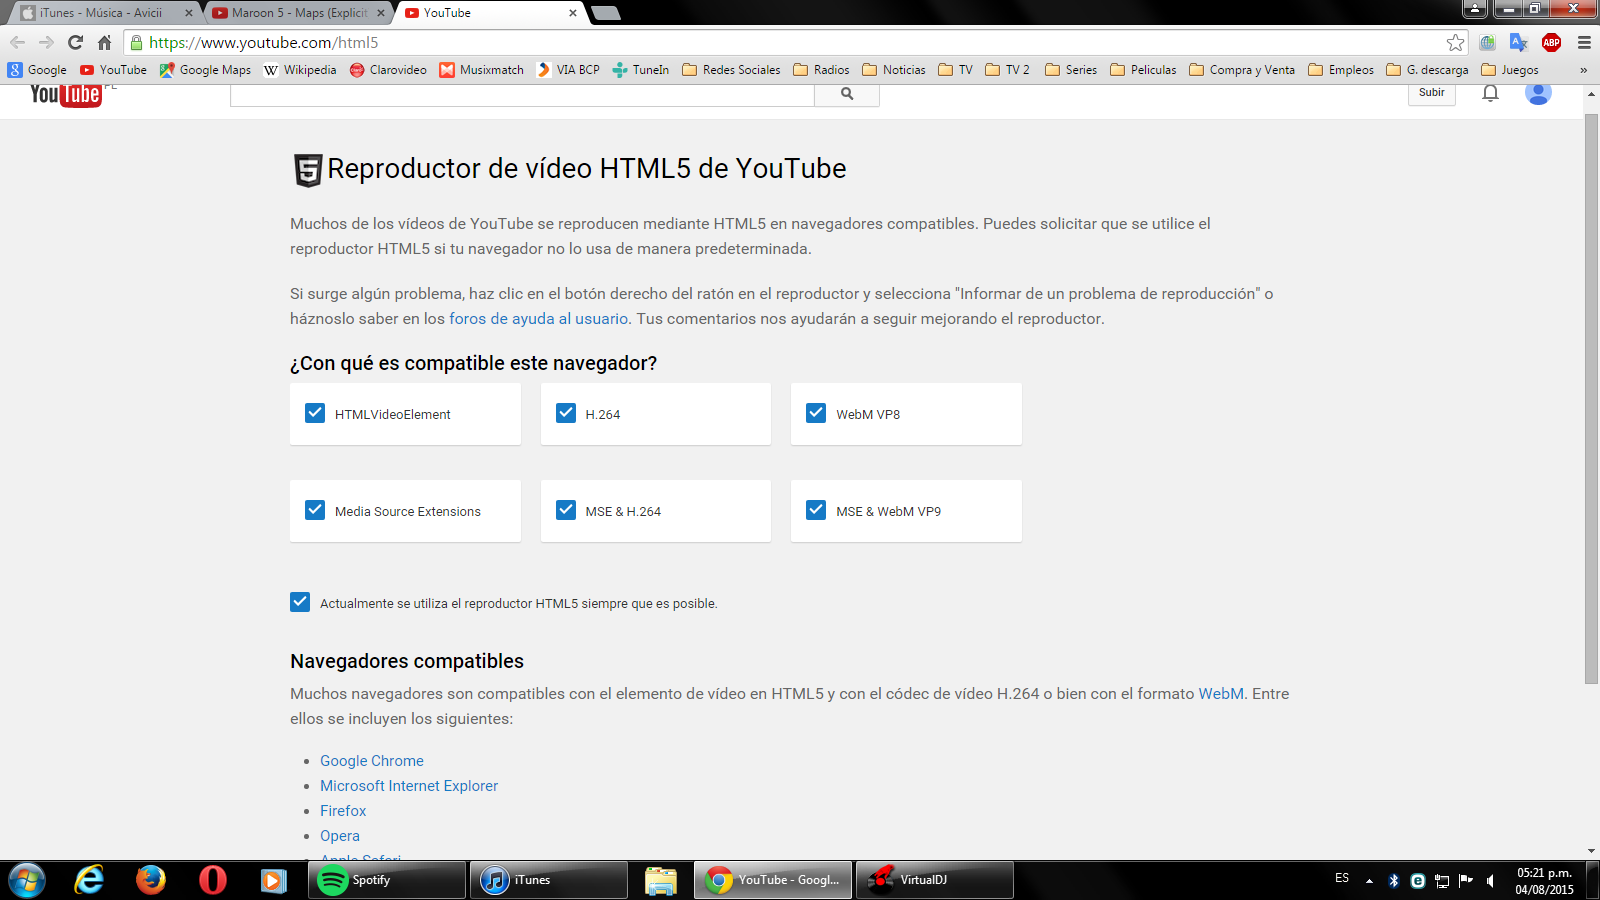Show hidden bookmarks with the overflow chevron
The height and width of the screenshot is (900, 1600).
[1583, 70]
